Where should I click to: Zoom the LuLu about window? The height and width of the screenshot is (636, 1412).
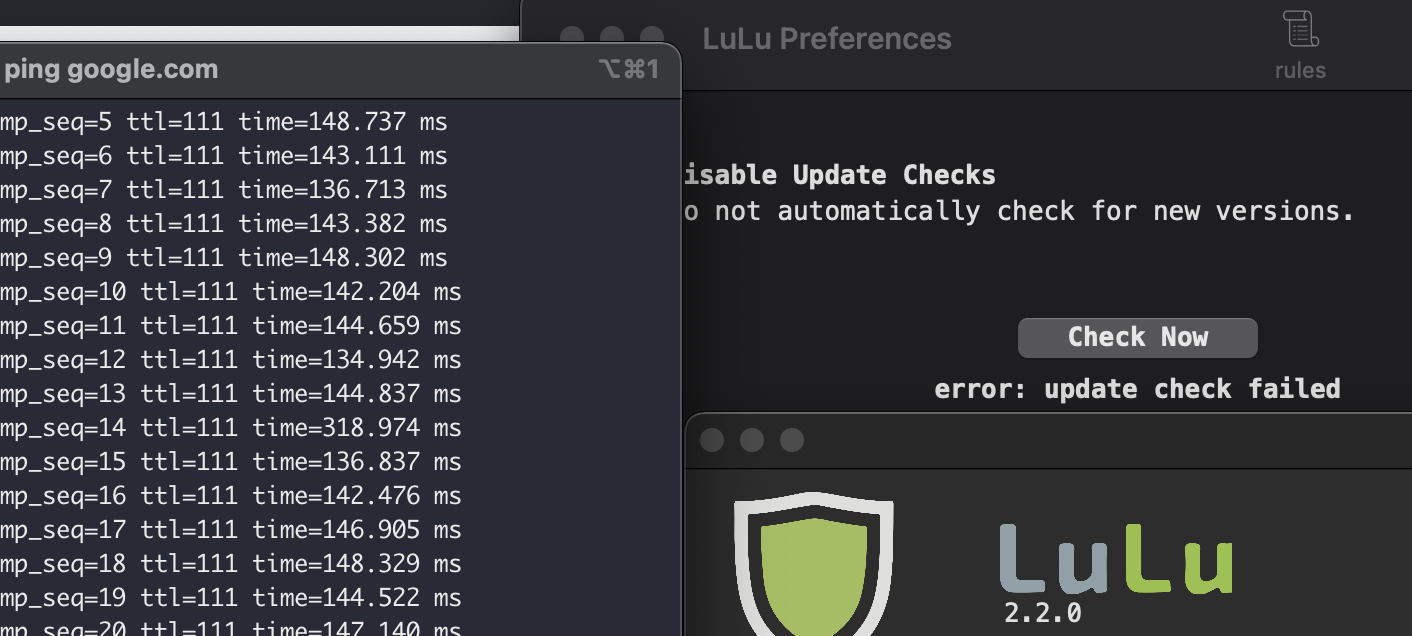point(792,440)
